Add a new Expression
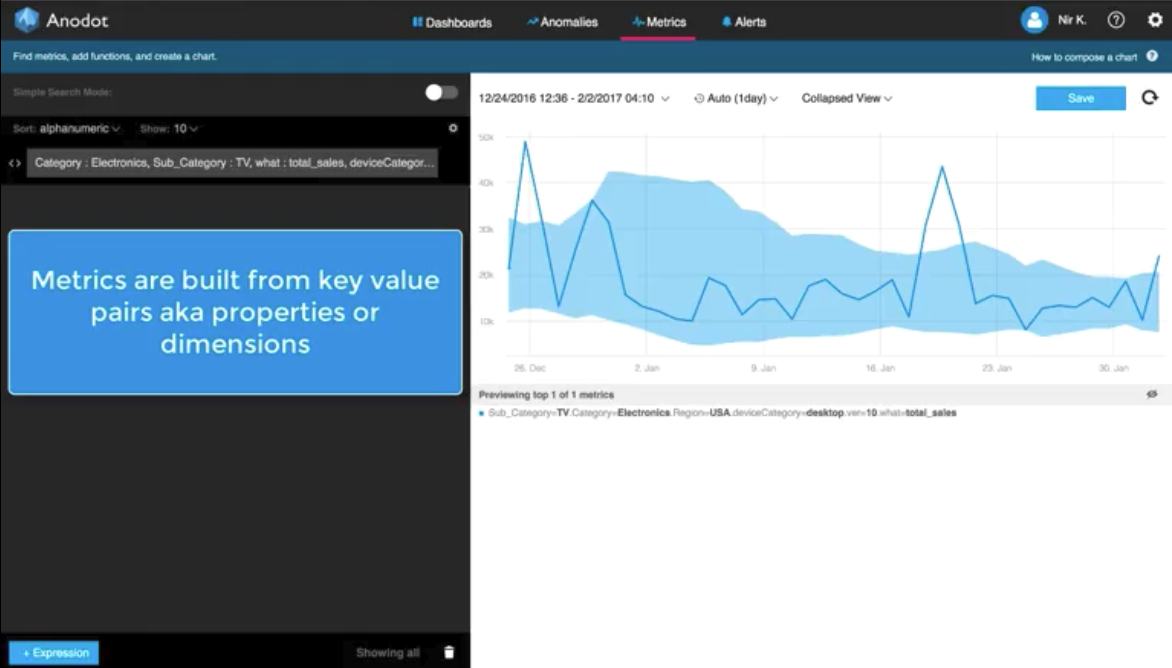Image resolution: width=1172 pixels, height=668 pixels. [54, 652]
